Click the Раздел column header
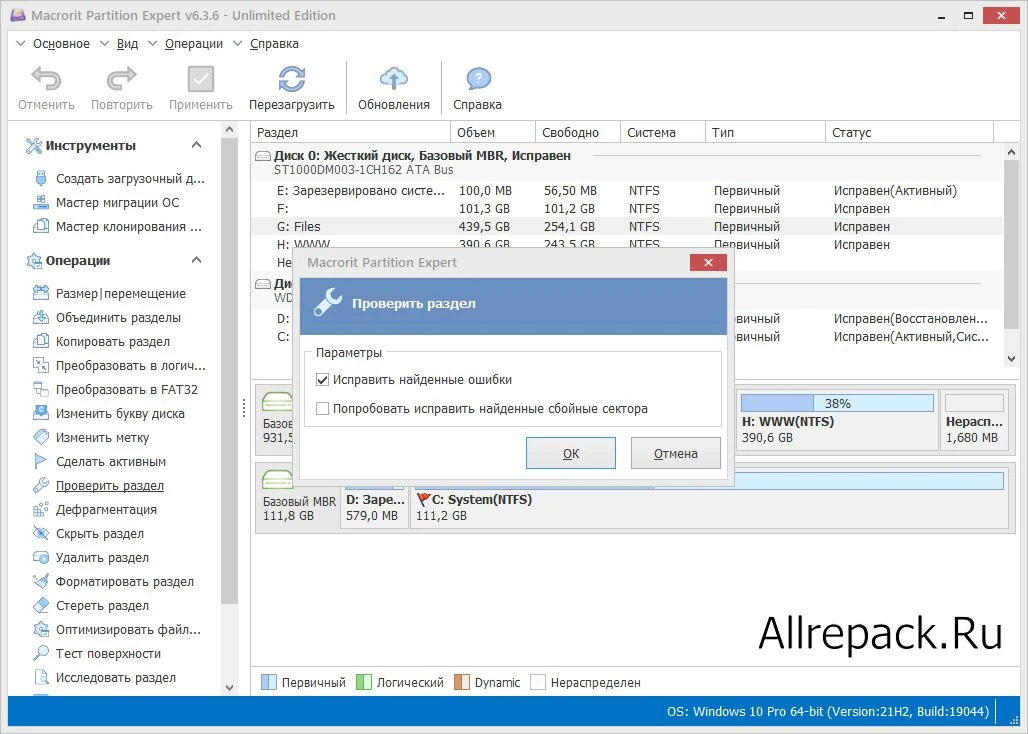The image size is (1028, 734). click(351, 132)
